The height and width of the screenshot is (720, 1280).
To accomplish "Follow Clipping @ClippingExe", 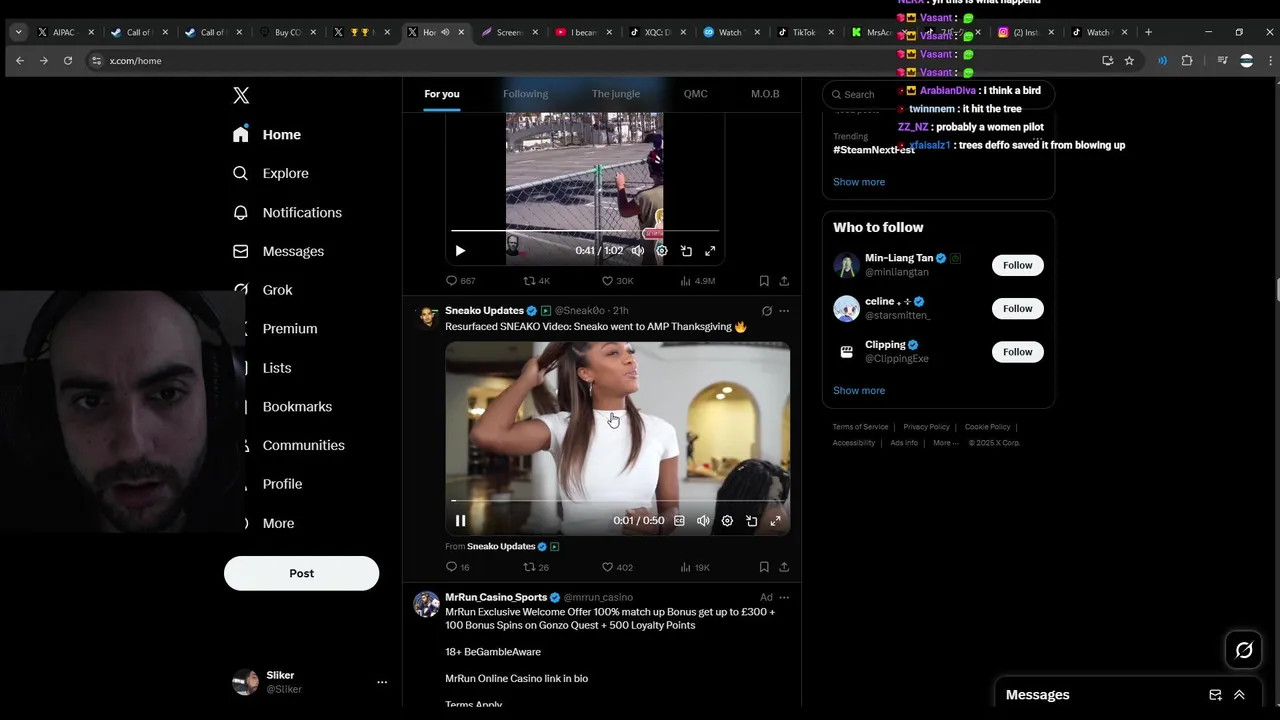I will (1017, 352).
